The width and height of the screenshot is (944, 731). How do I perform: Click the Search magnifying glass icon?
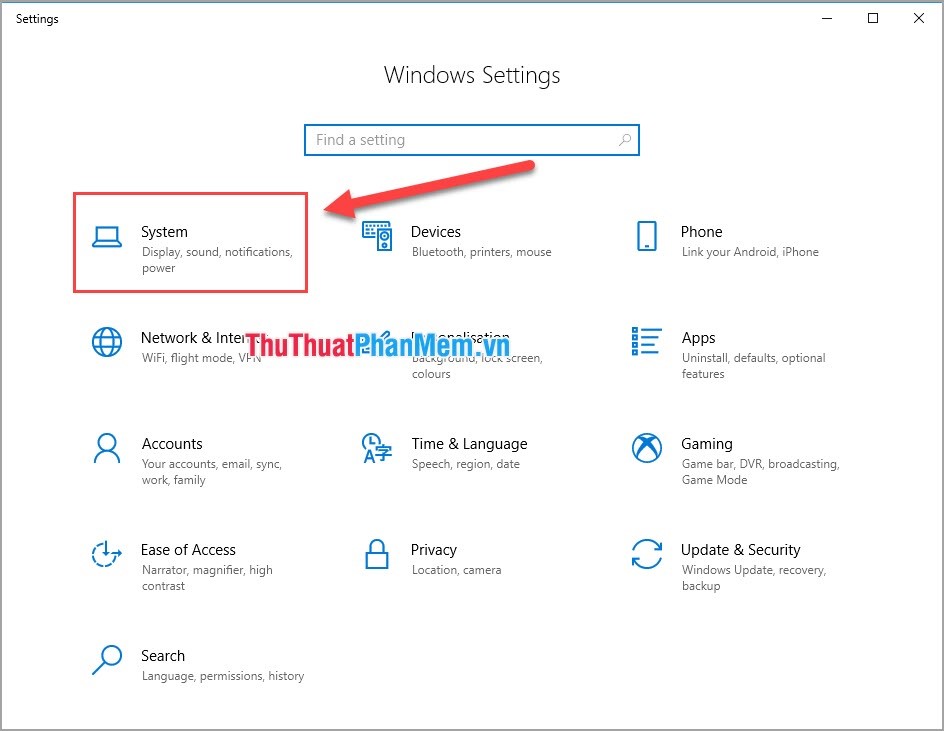107,660
